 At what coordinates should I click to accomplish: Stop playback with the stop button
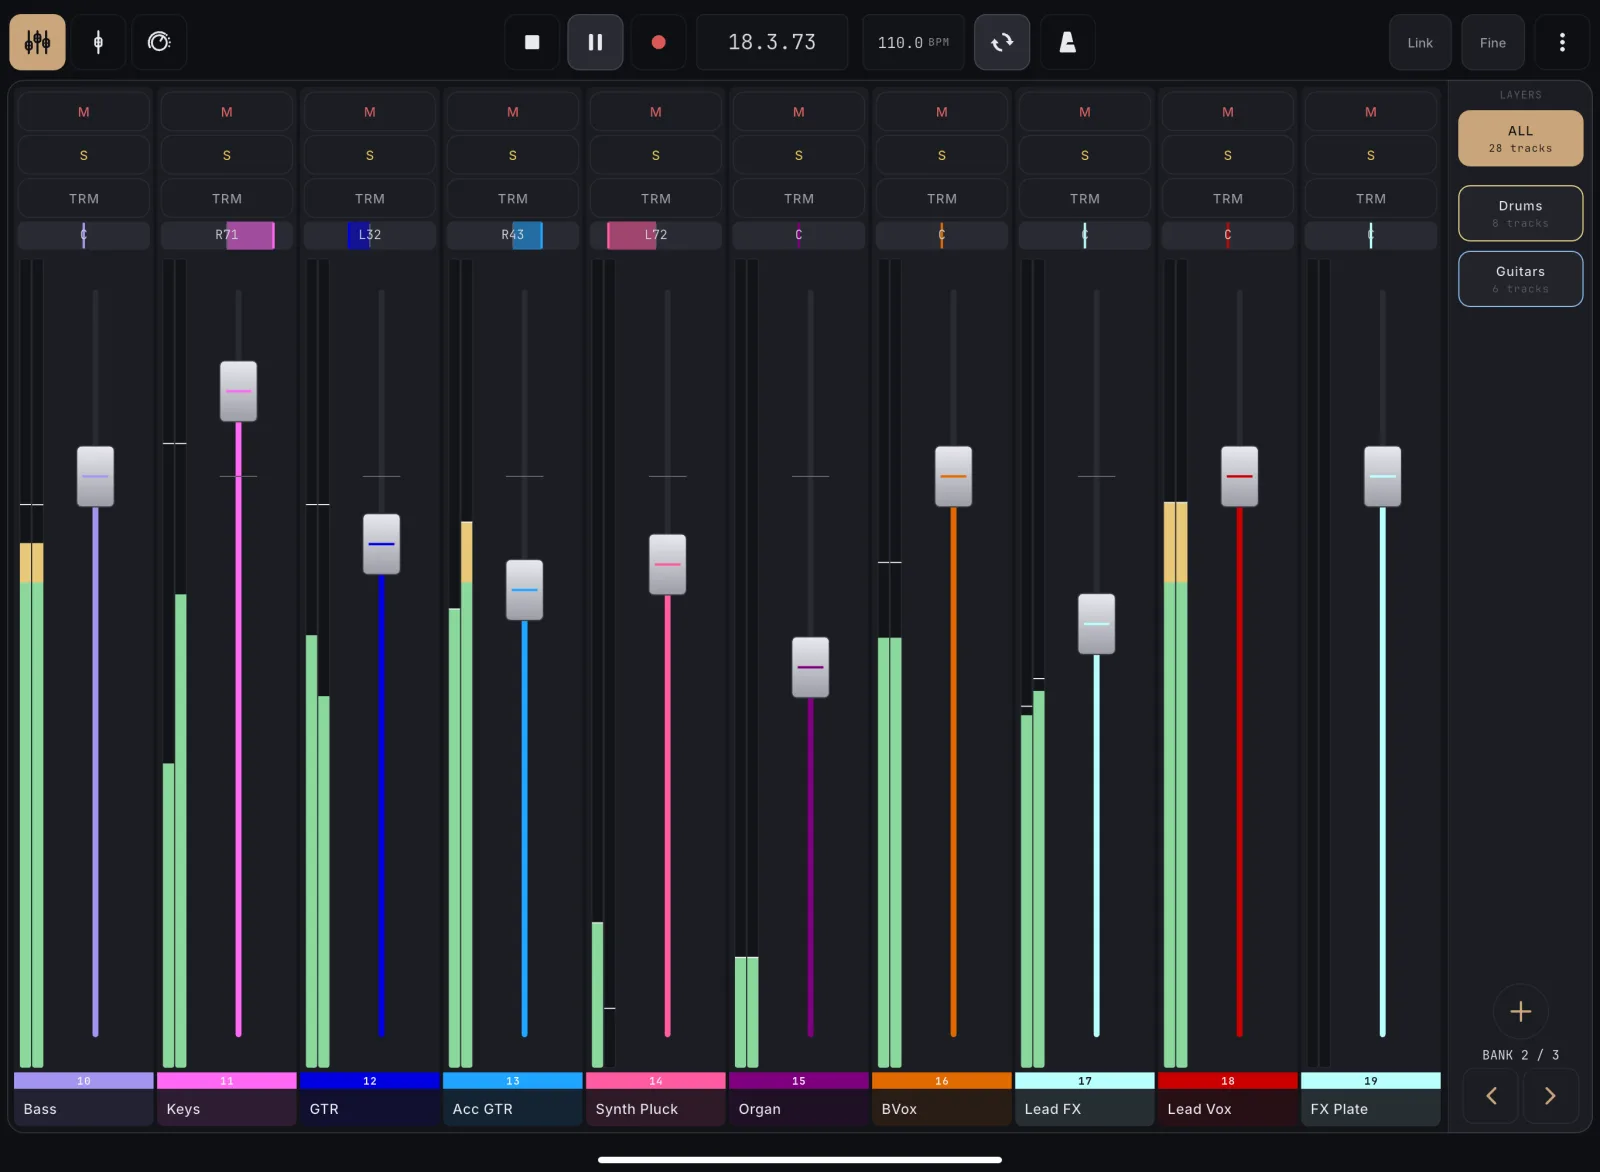pos(532,42)
